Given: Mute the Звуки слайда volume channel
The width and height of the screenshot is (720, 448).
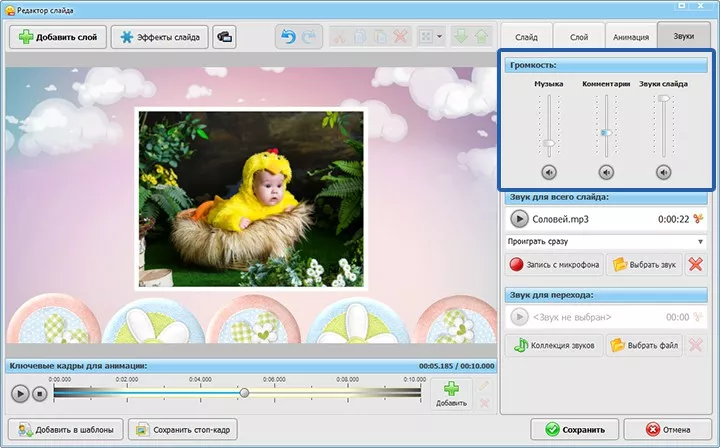Looking at the screenshot, I should [x=664, y=172].
